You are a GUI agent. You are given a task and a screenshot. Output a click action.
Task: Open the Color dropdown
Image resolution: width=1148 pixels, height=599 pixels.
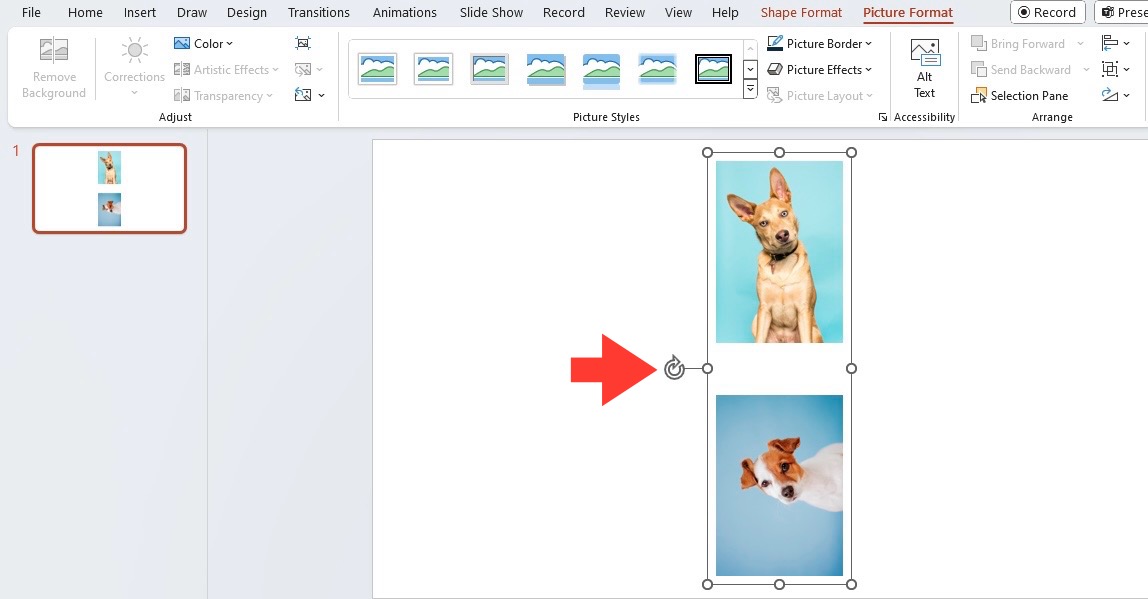click(204, 43)
